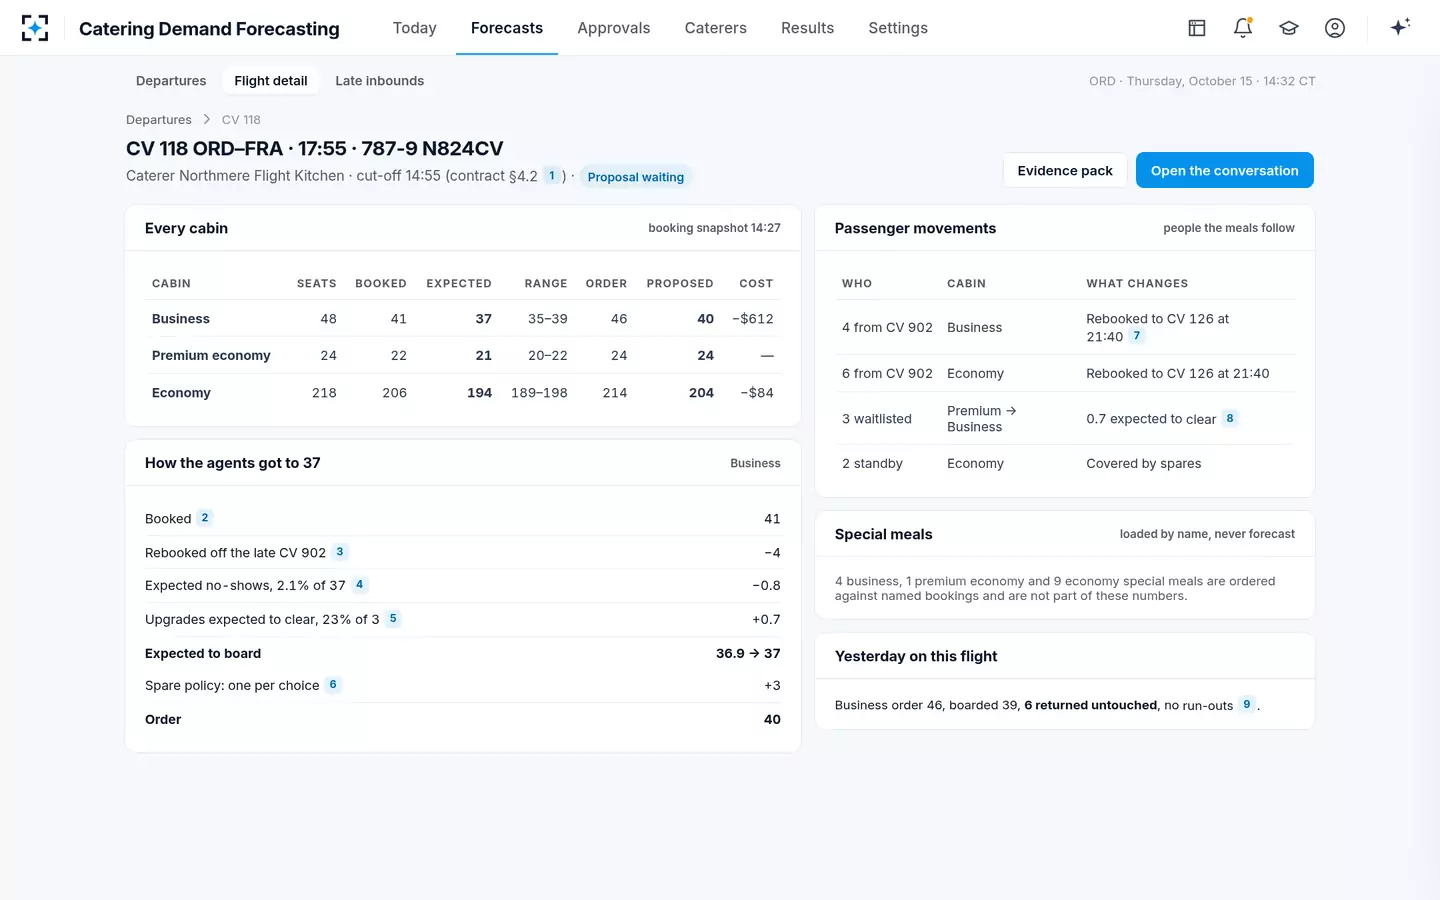The width and height of the screenshot is (1440, 900).
Task: Click the breadcrumb chevron after Departures
Action: click(x=207, y=119)
